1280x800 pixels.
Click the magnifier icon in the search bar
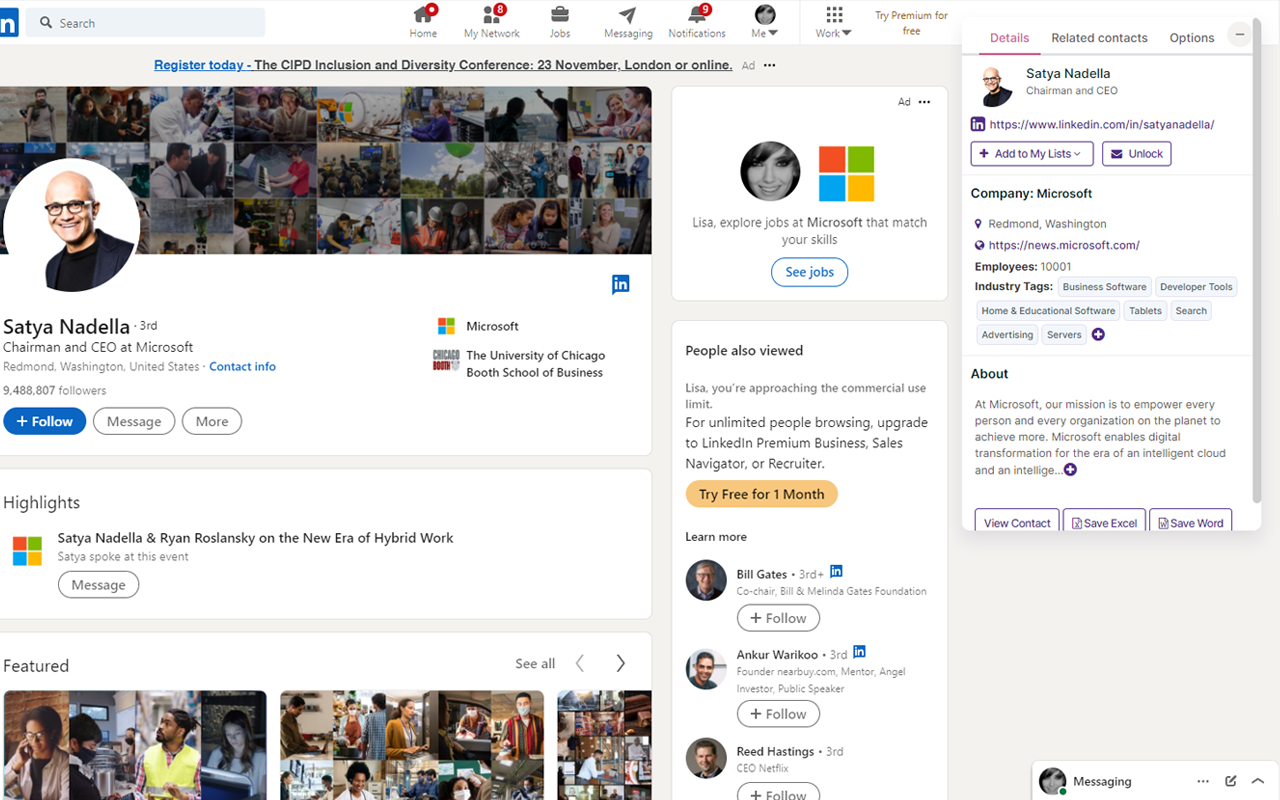46,22
